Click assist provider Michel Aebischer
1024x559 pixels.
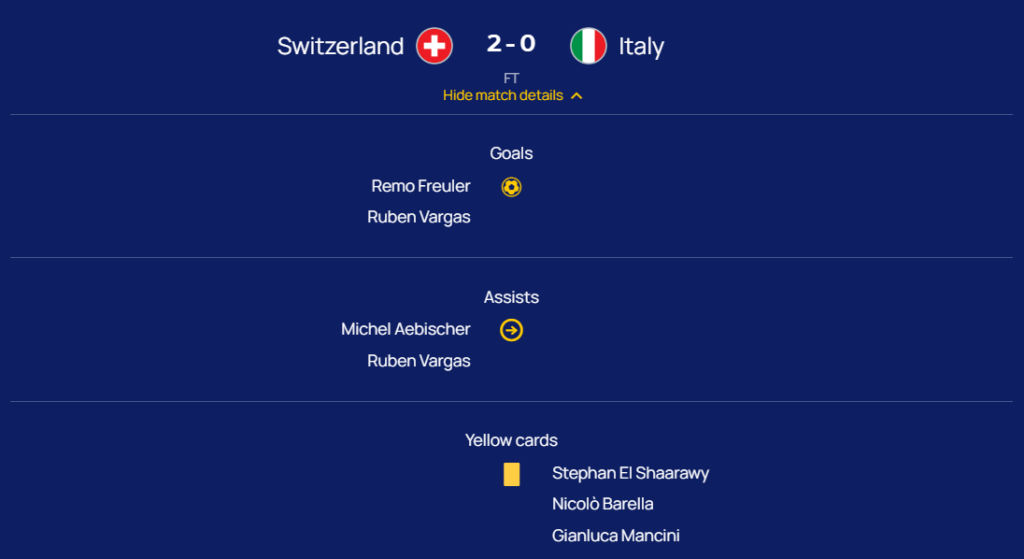[405, 329]
